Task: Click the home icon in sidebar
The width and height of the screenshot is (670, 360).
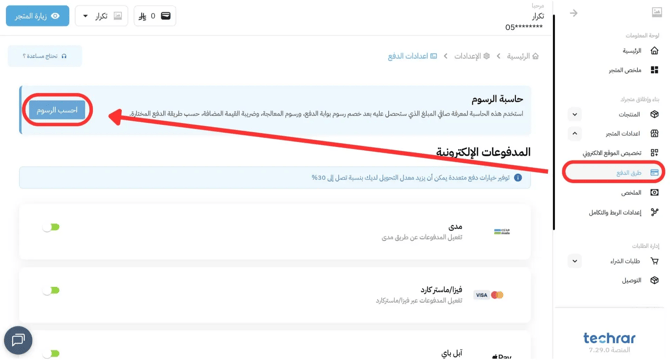Action: (x=654, y=51)
